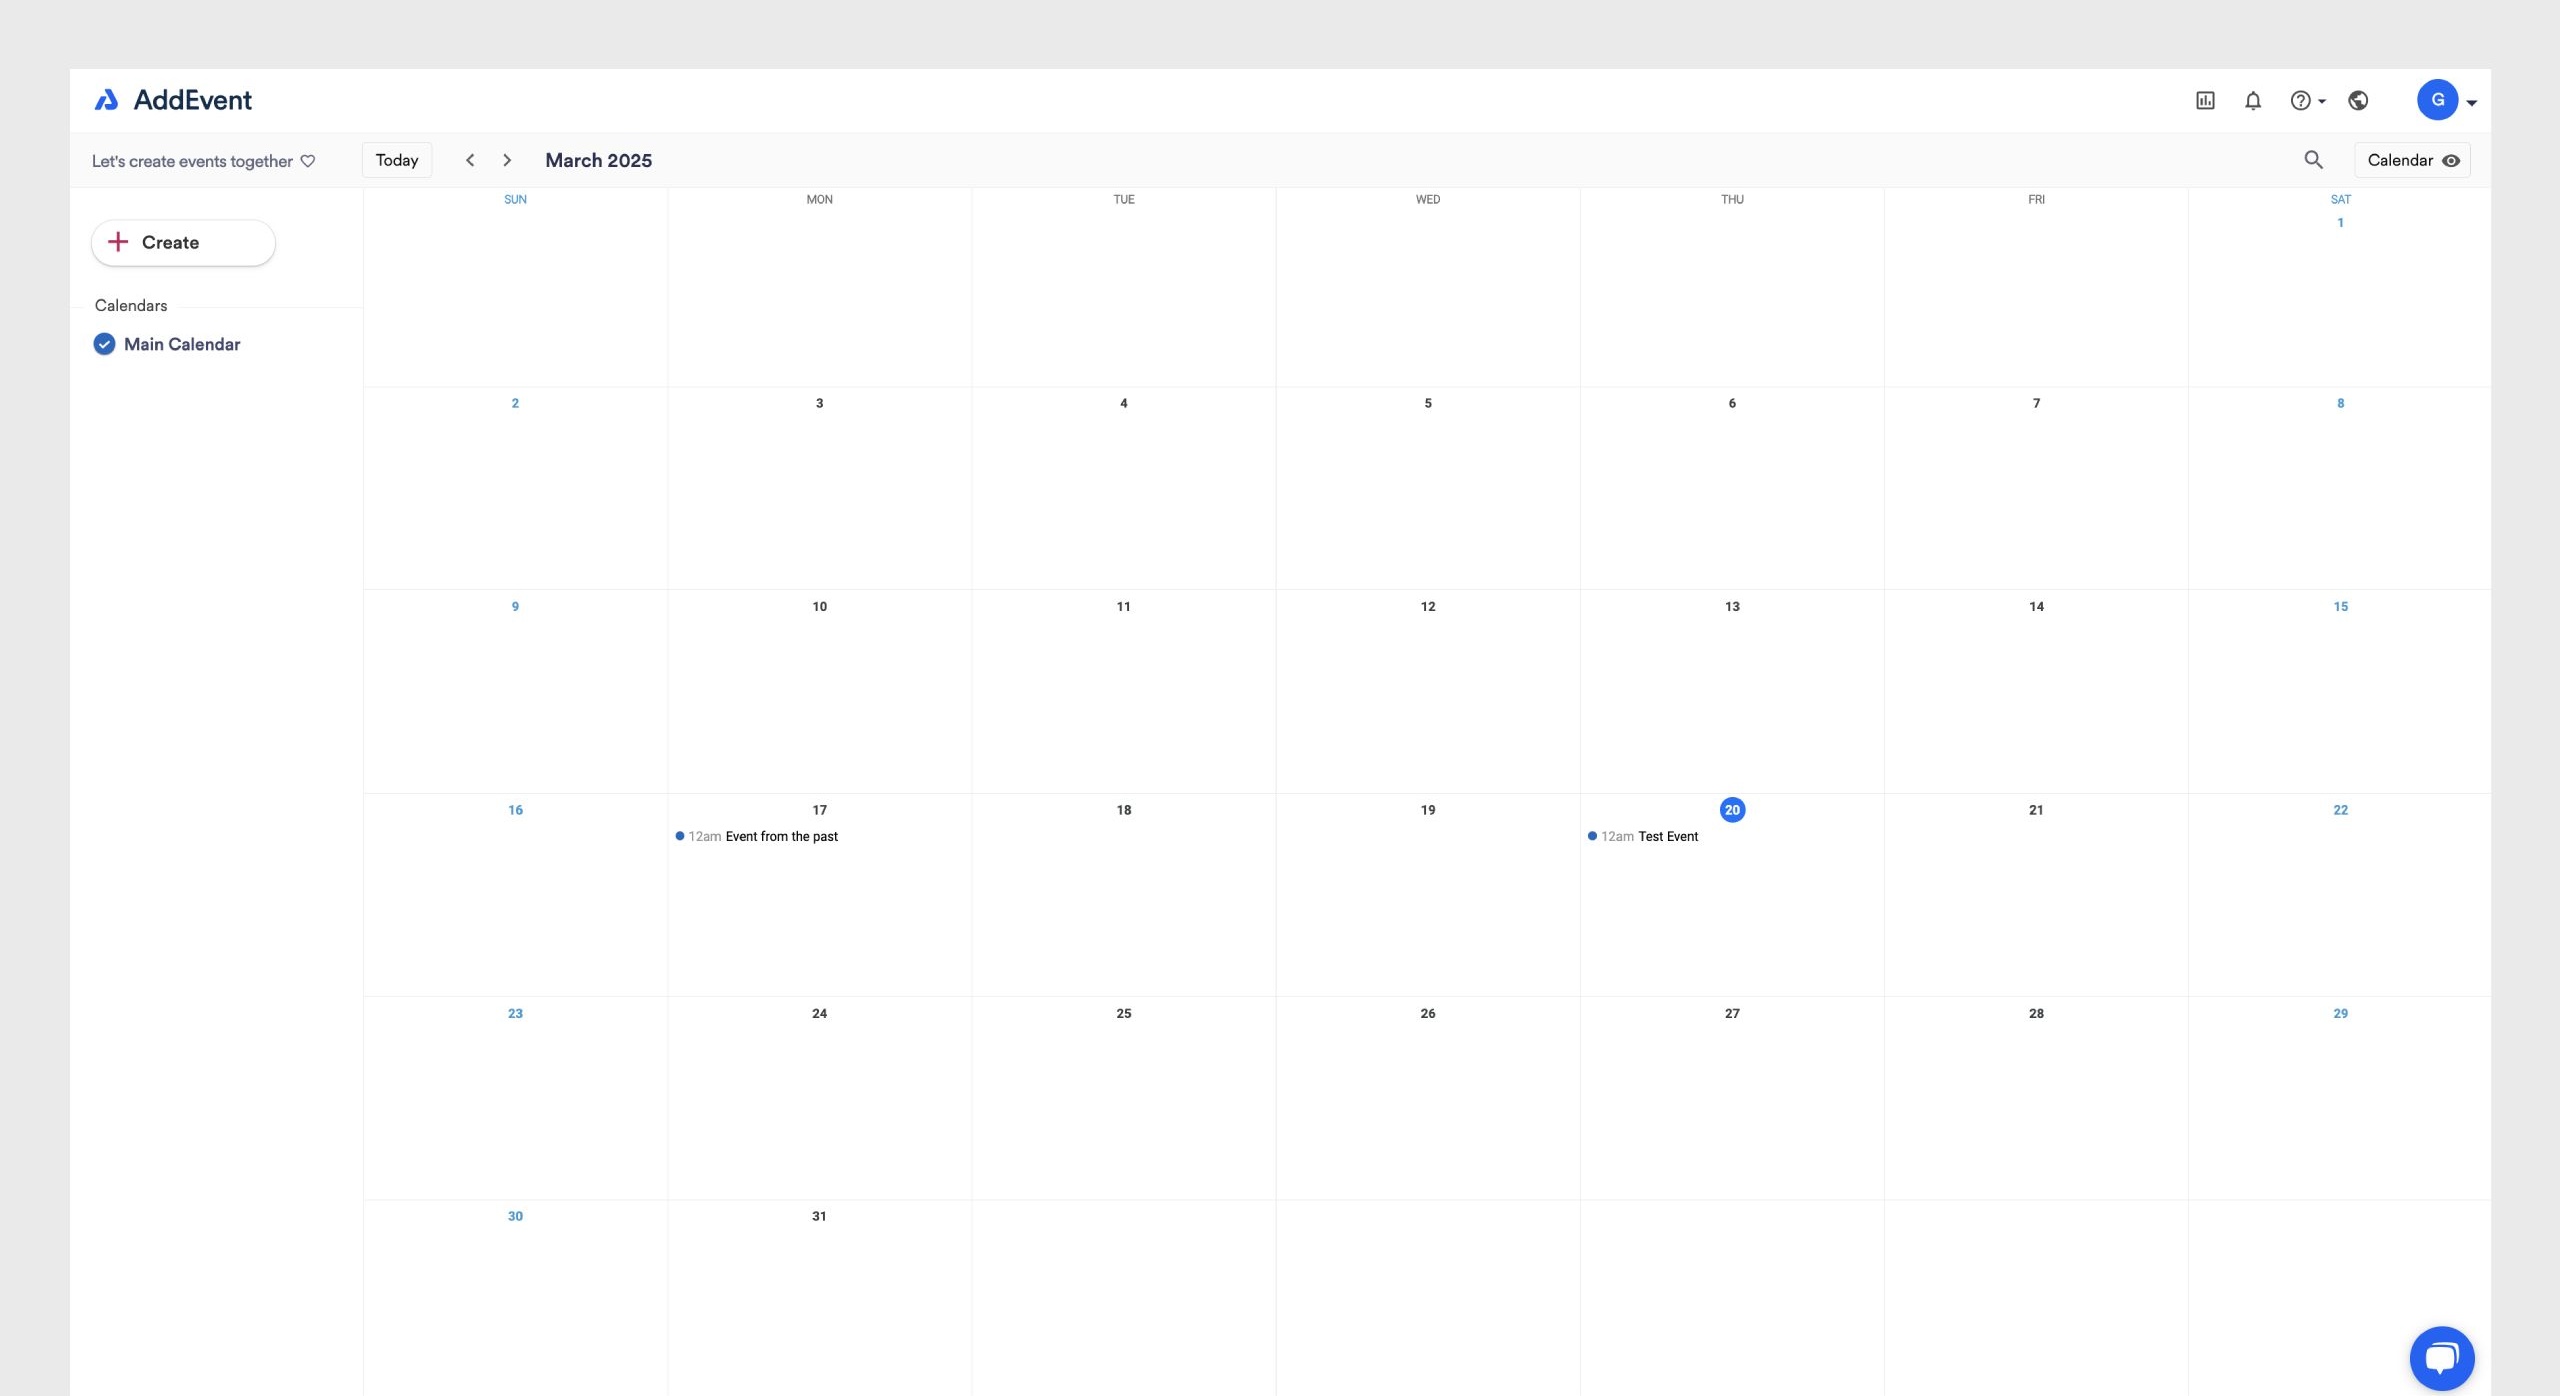
Task: Click the plus icon inside the Create button
Action: pyautogui.click(x=118, y=242)
